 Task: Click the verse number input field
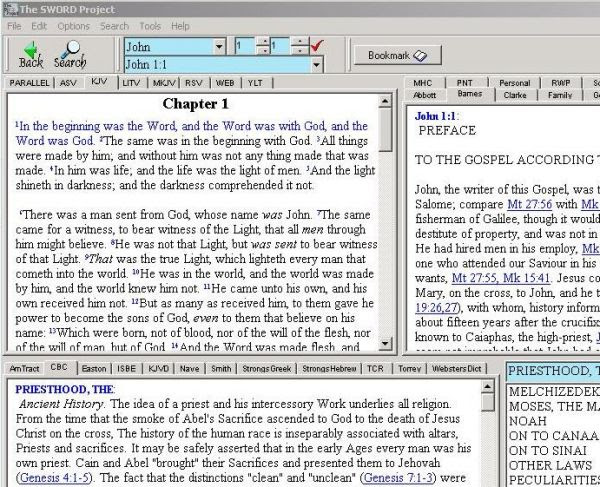[x=281, y=46]
